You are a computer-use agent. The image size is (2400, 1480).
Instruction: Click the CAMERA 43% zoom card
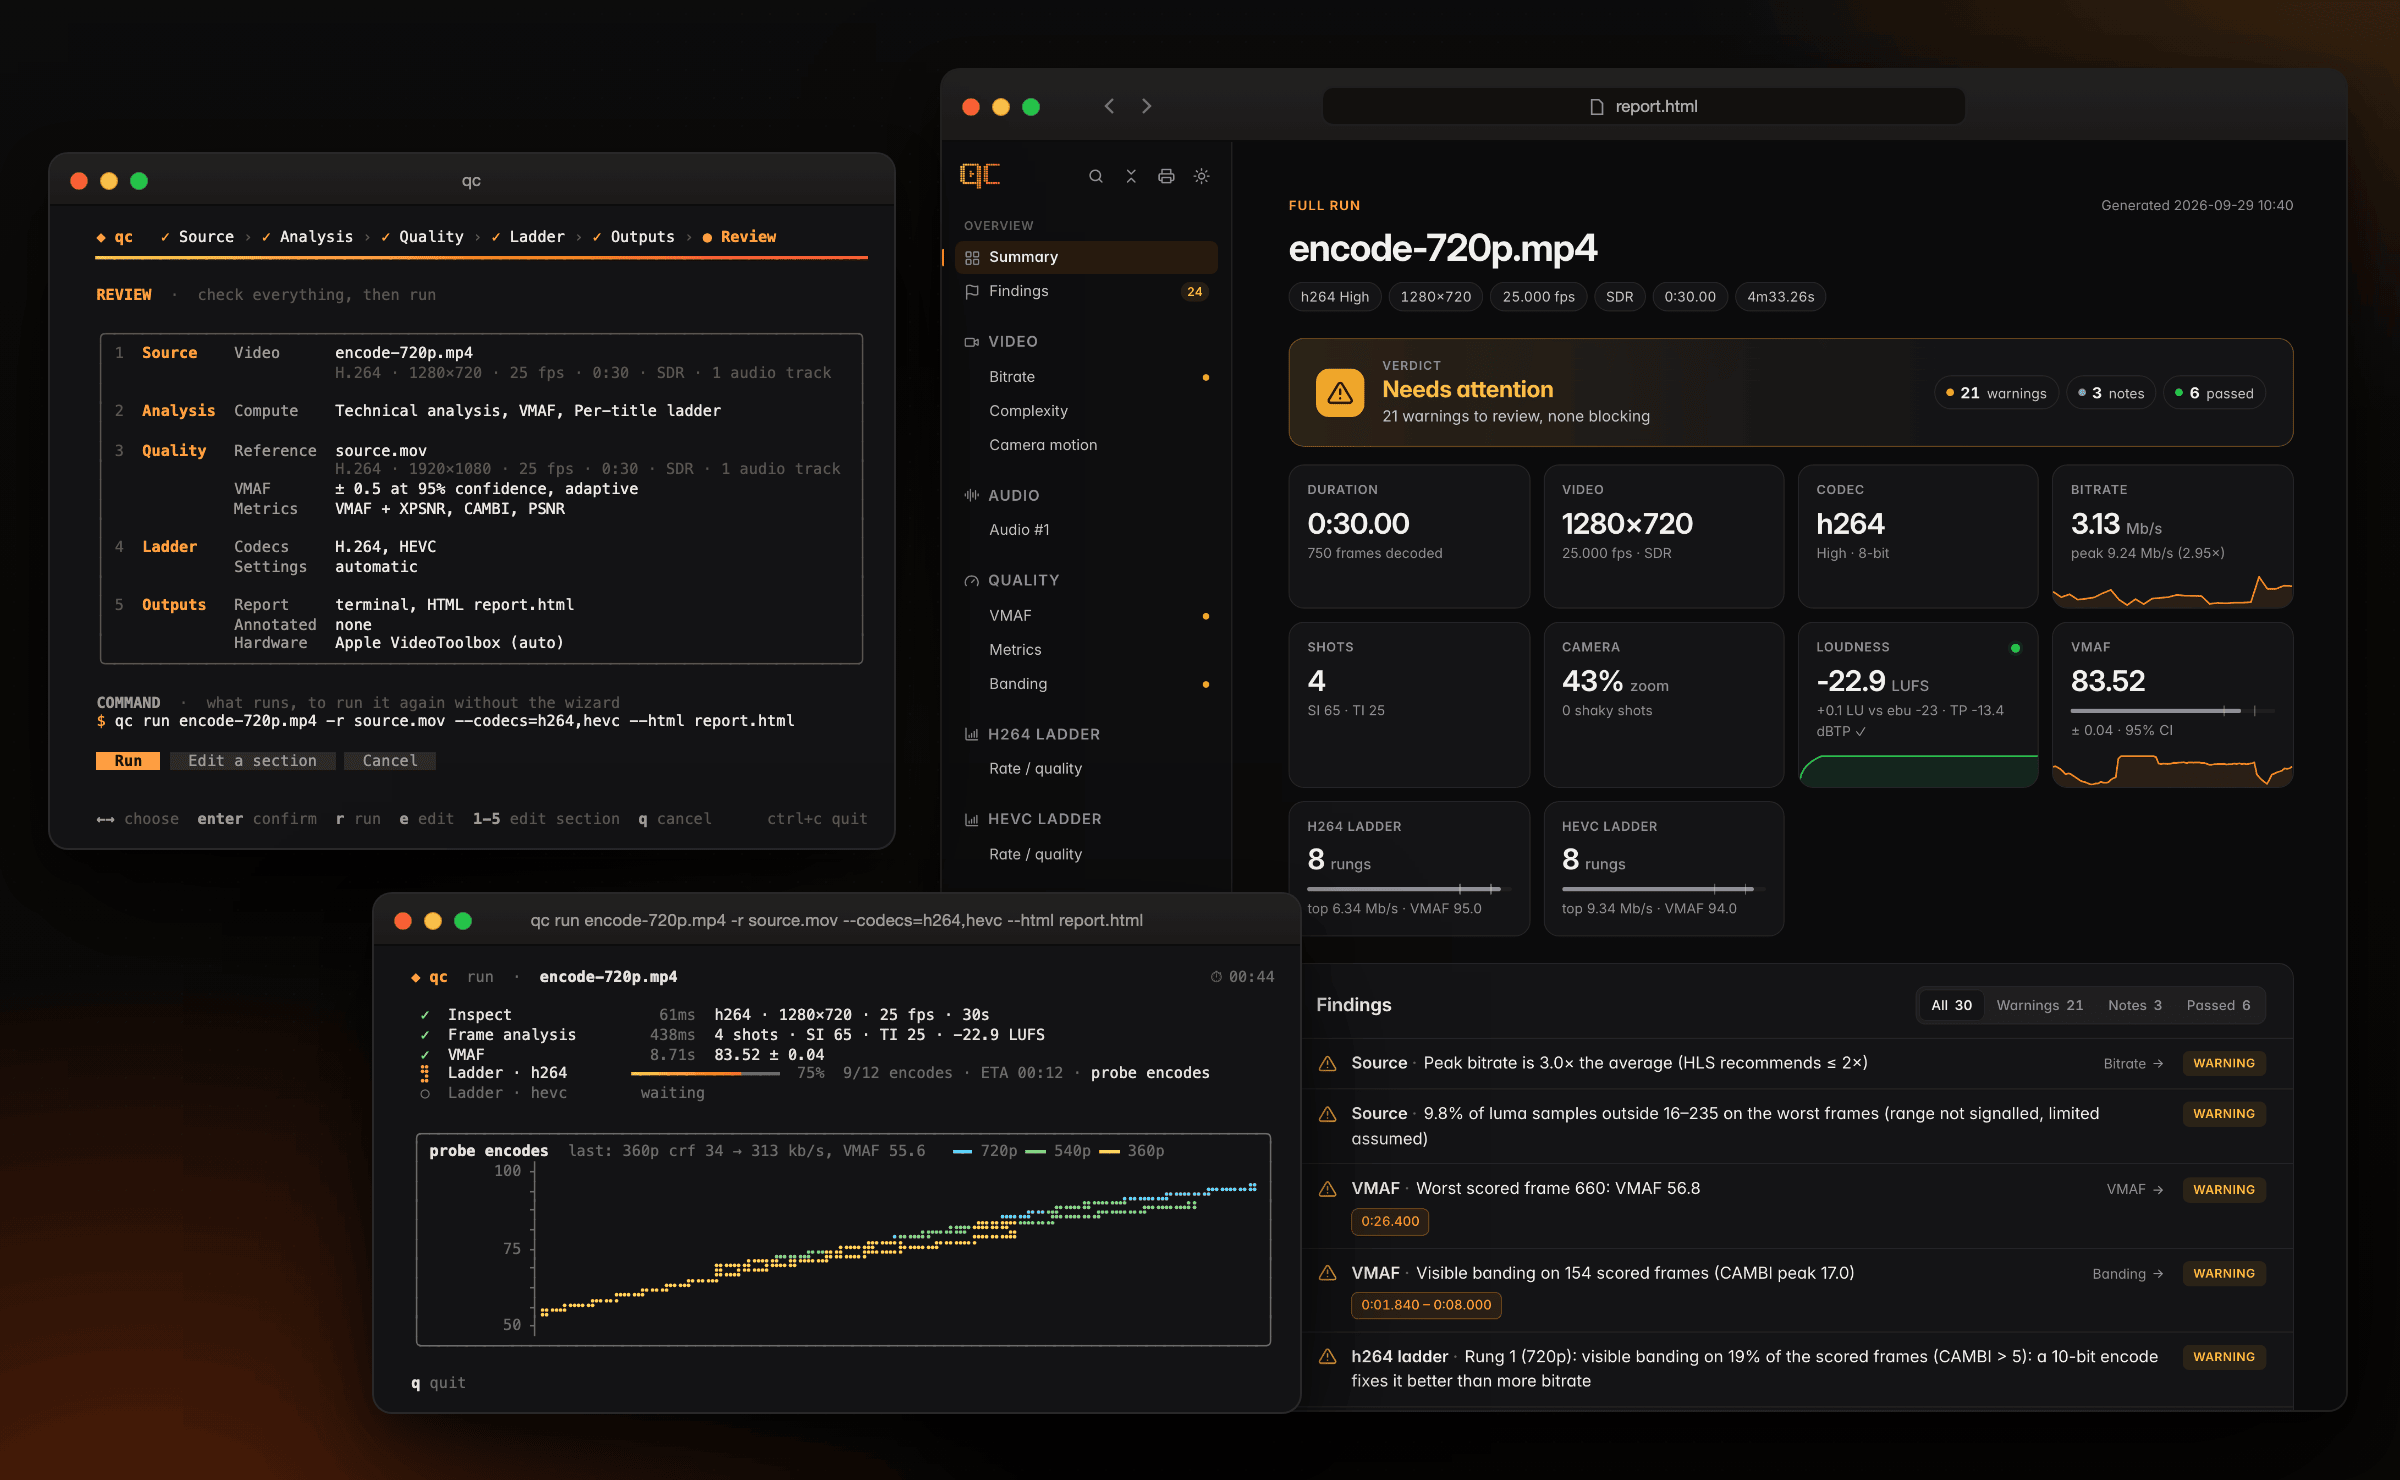coord(1664,704)
